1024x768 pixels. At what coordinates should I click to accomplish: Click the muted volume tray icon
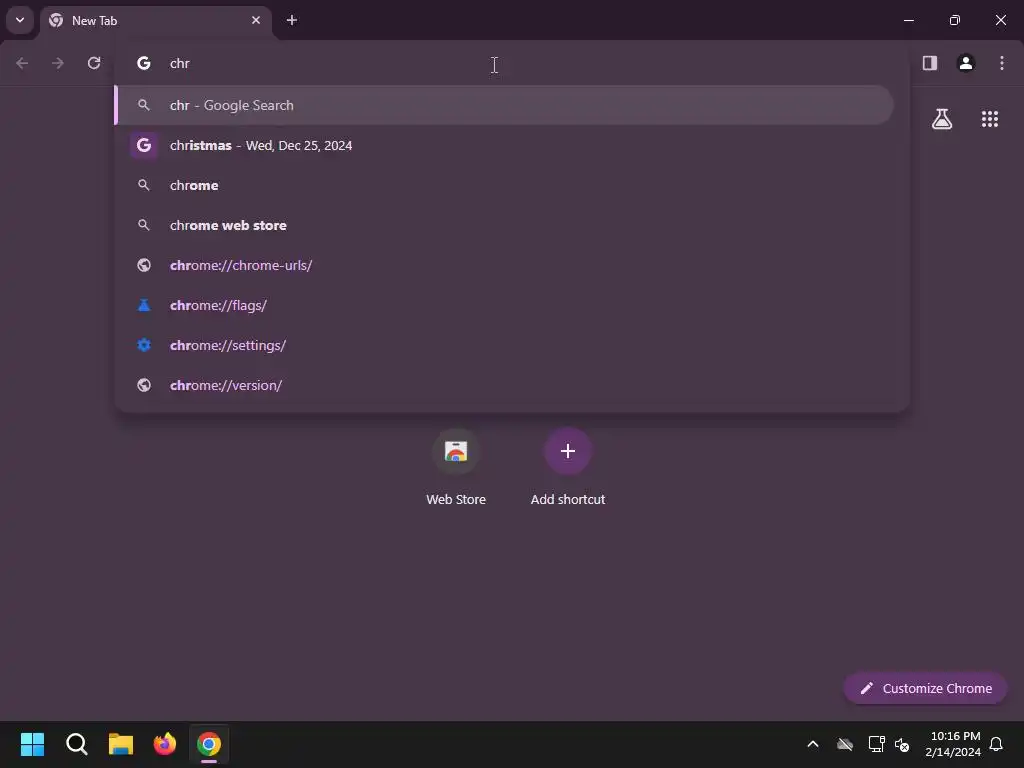(x=902, y=744)
